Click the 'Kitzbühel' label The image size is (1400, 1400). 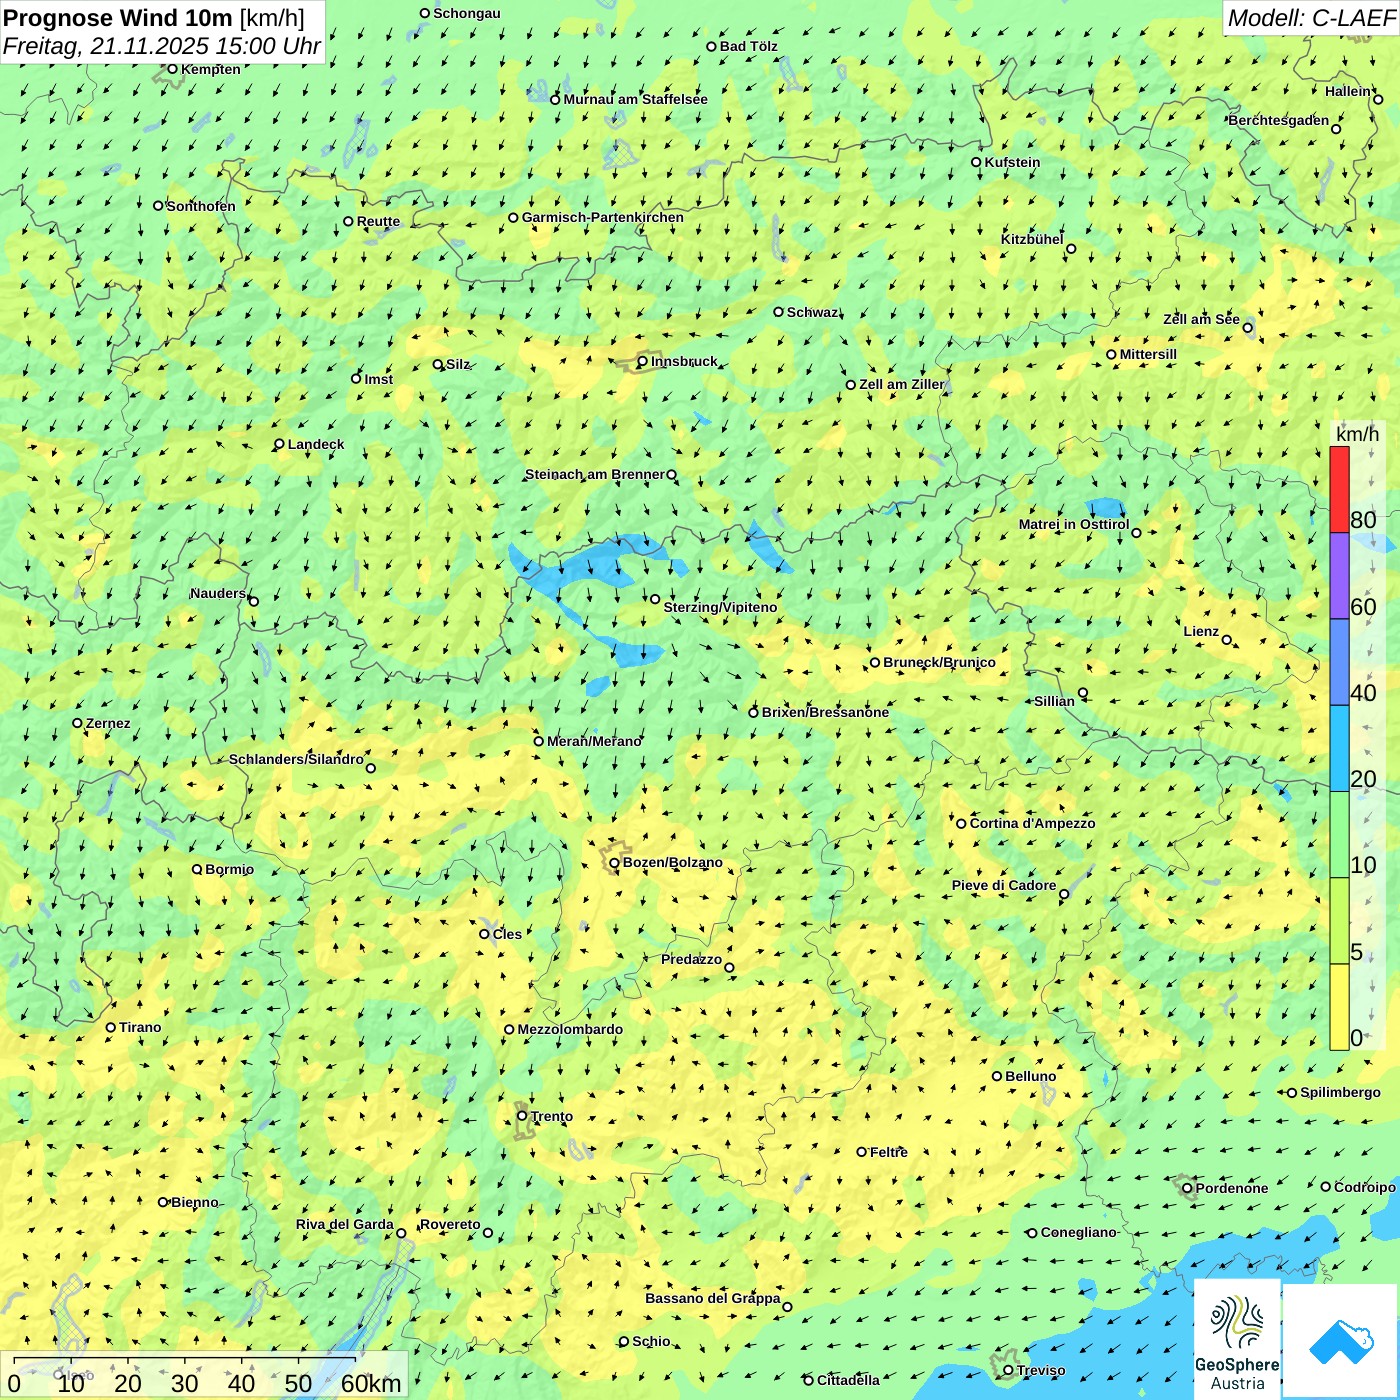tap(1032, 239)
